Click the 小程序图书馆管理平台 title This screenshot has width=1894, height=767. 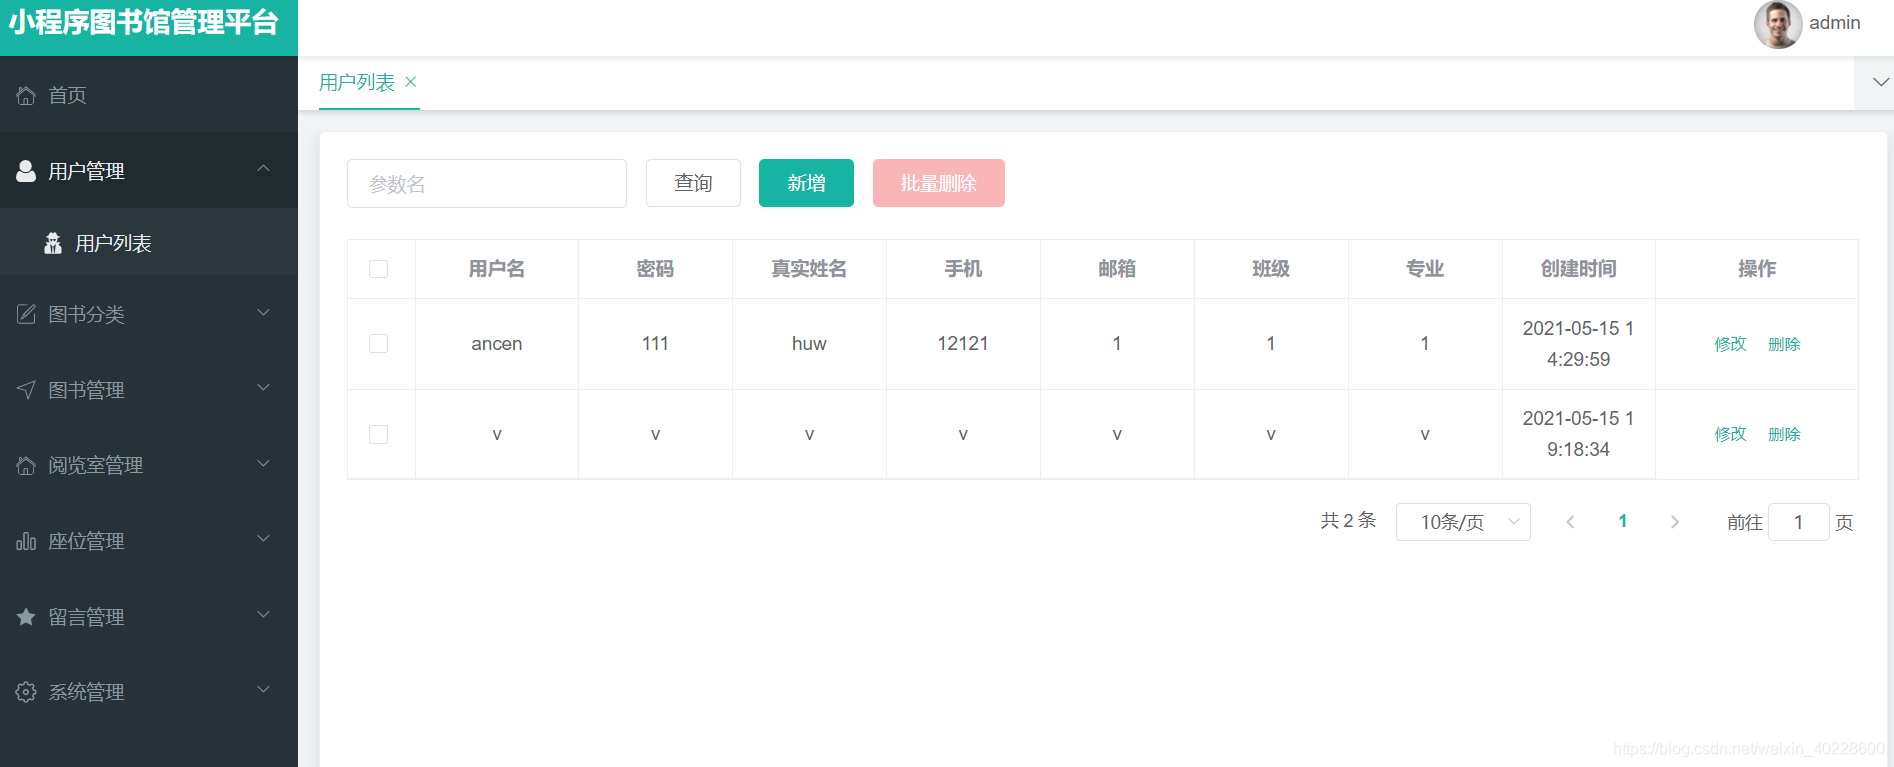144,22
